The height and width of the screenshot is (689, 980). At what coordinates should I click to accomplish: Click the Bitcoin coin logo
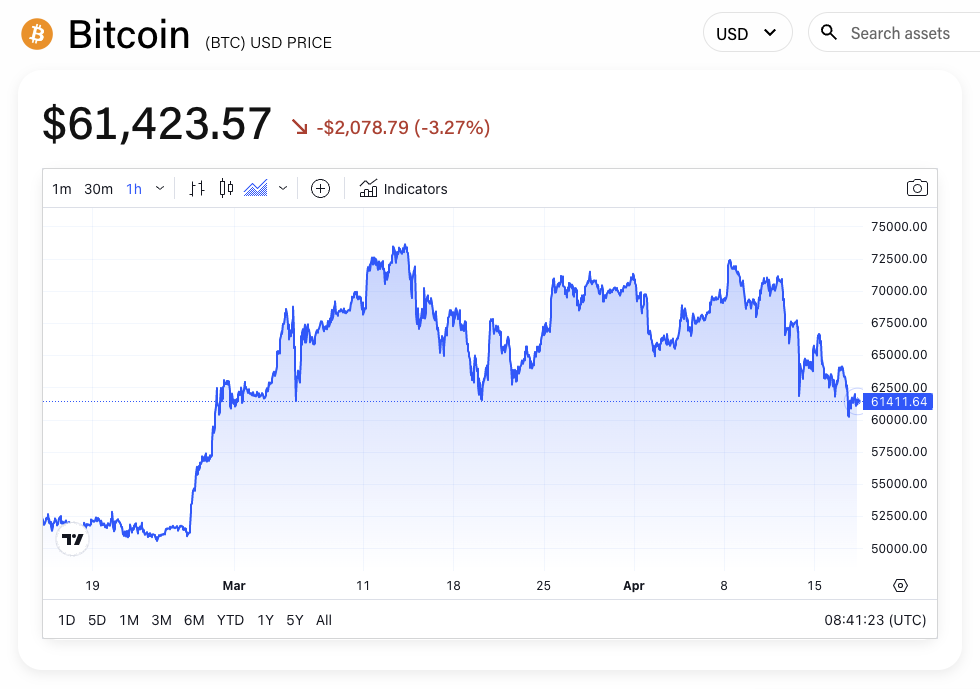(36, 33)
